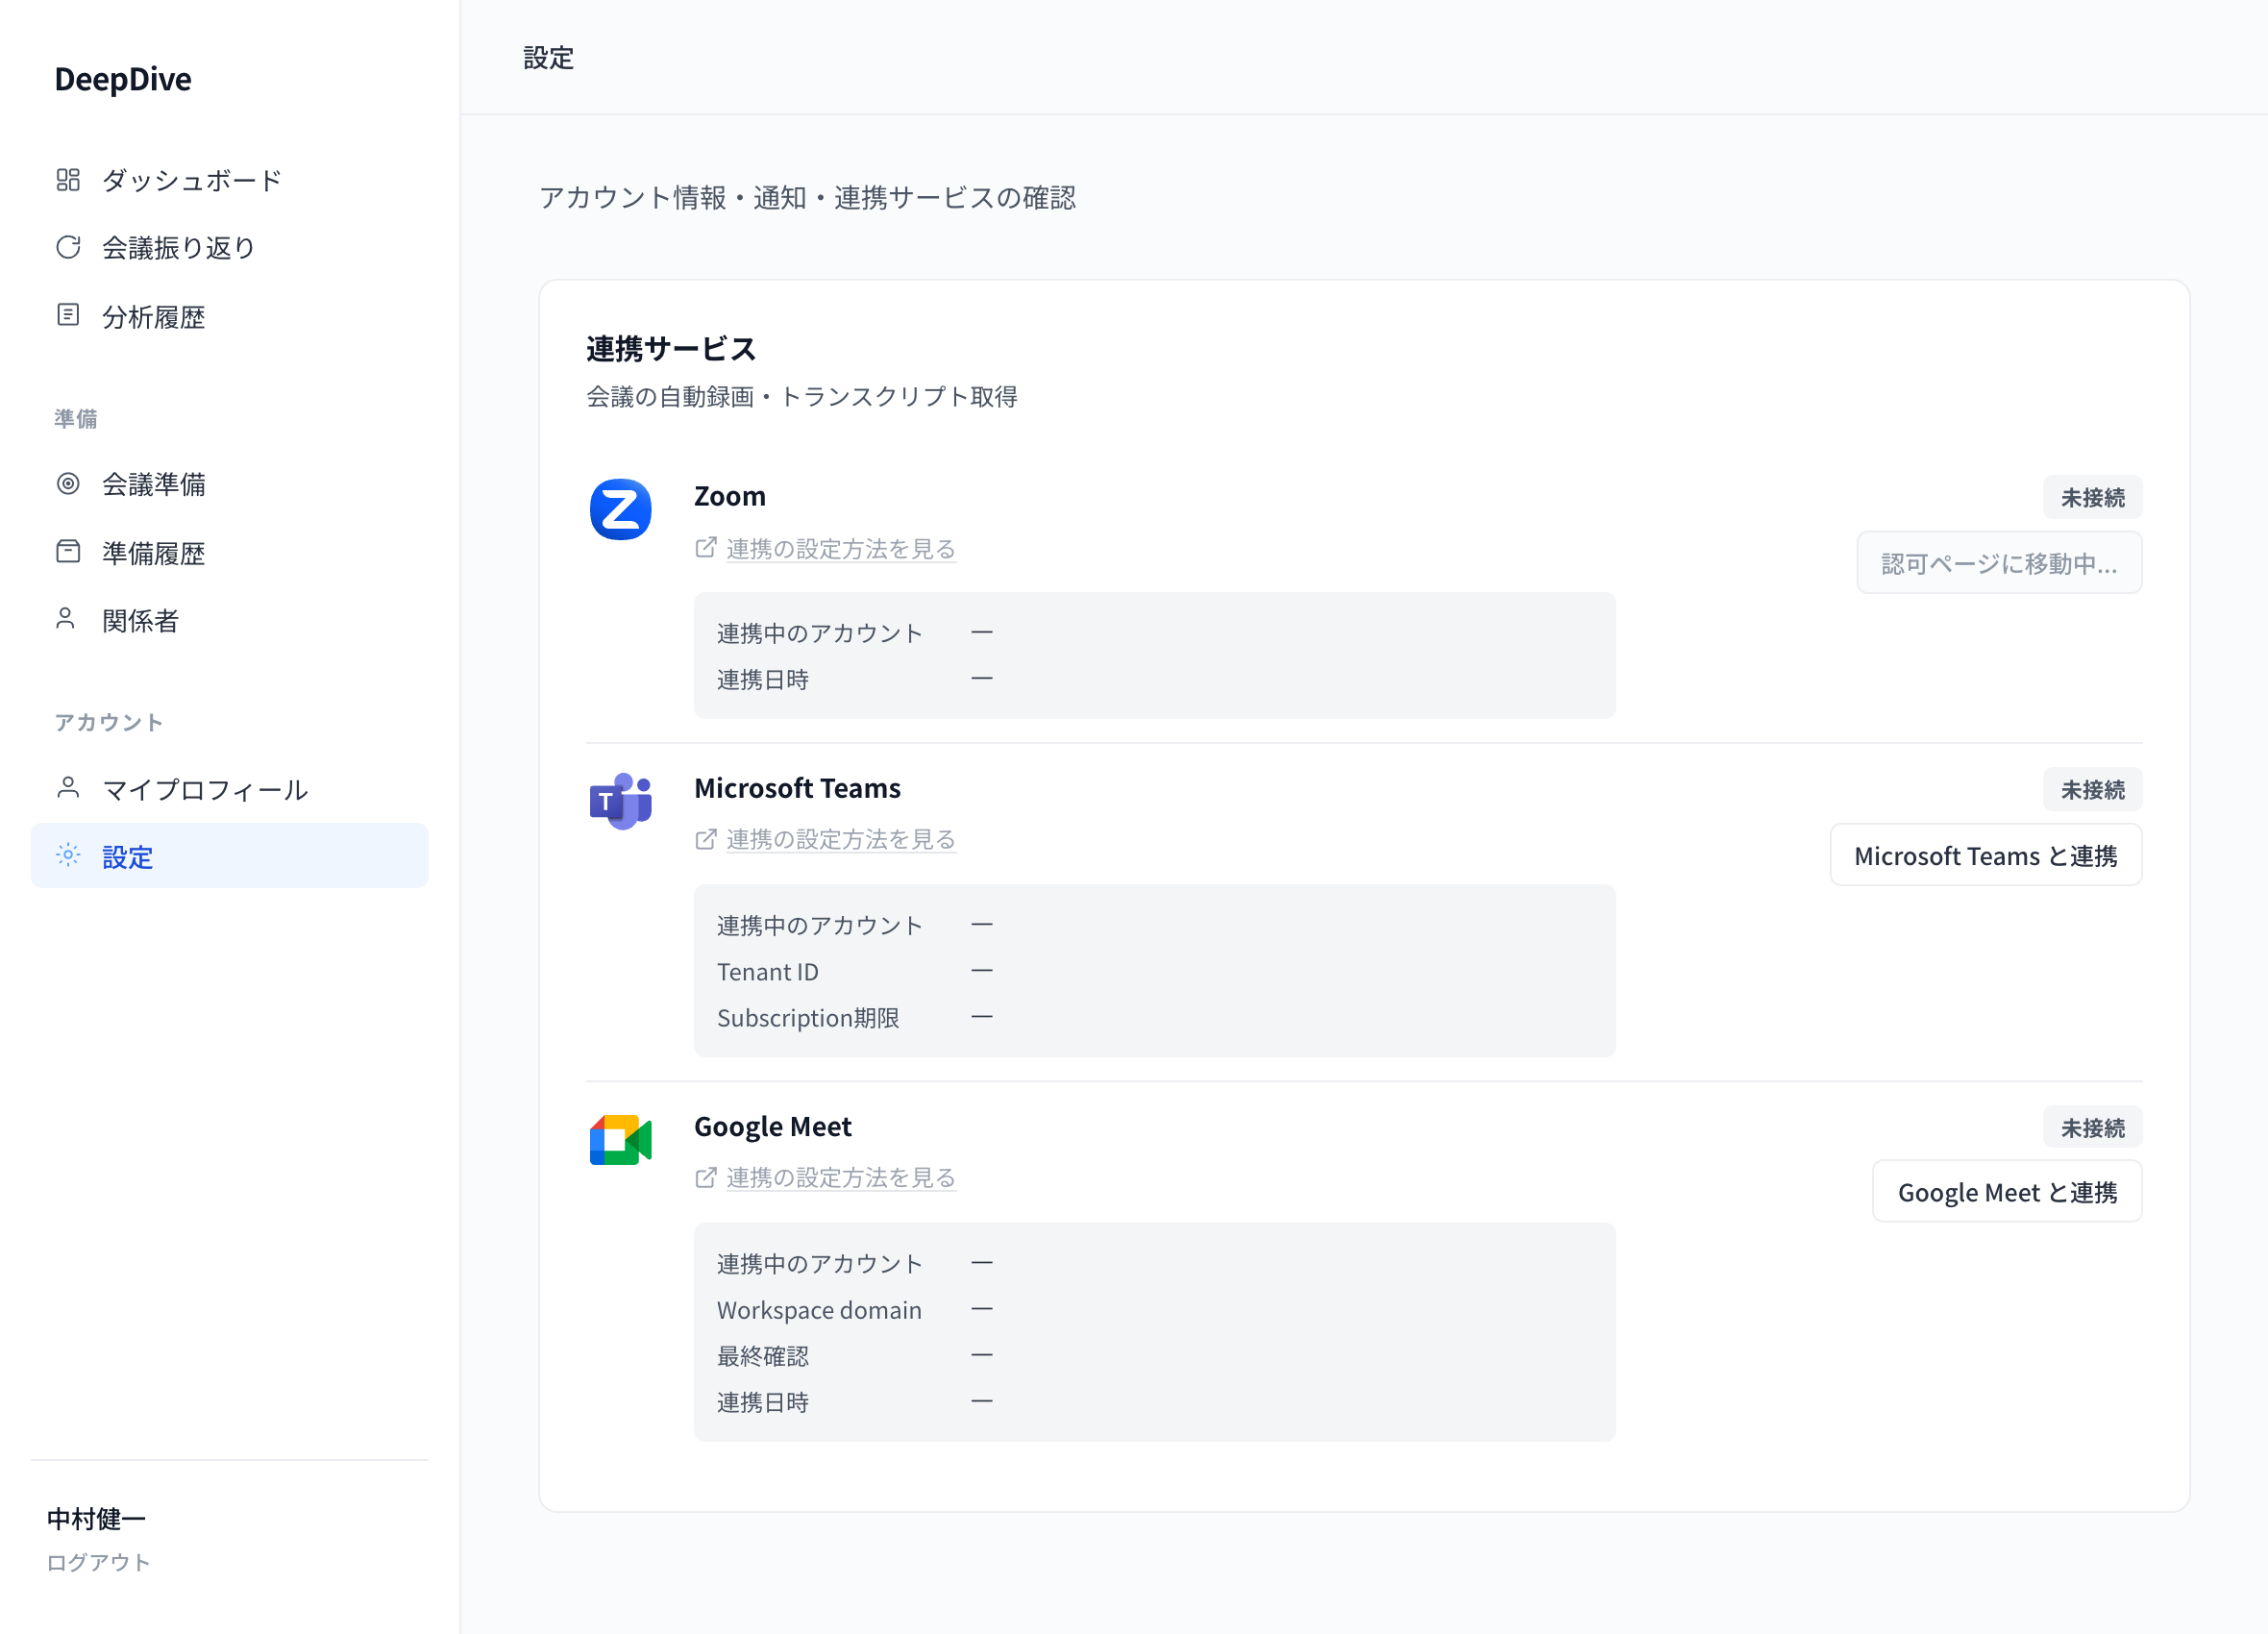Click Microsoft Teams と連携 button

tap(1985, 855)
